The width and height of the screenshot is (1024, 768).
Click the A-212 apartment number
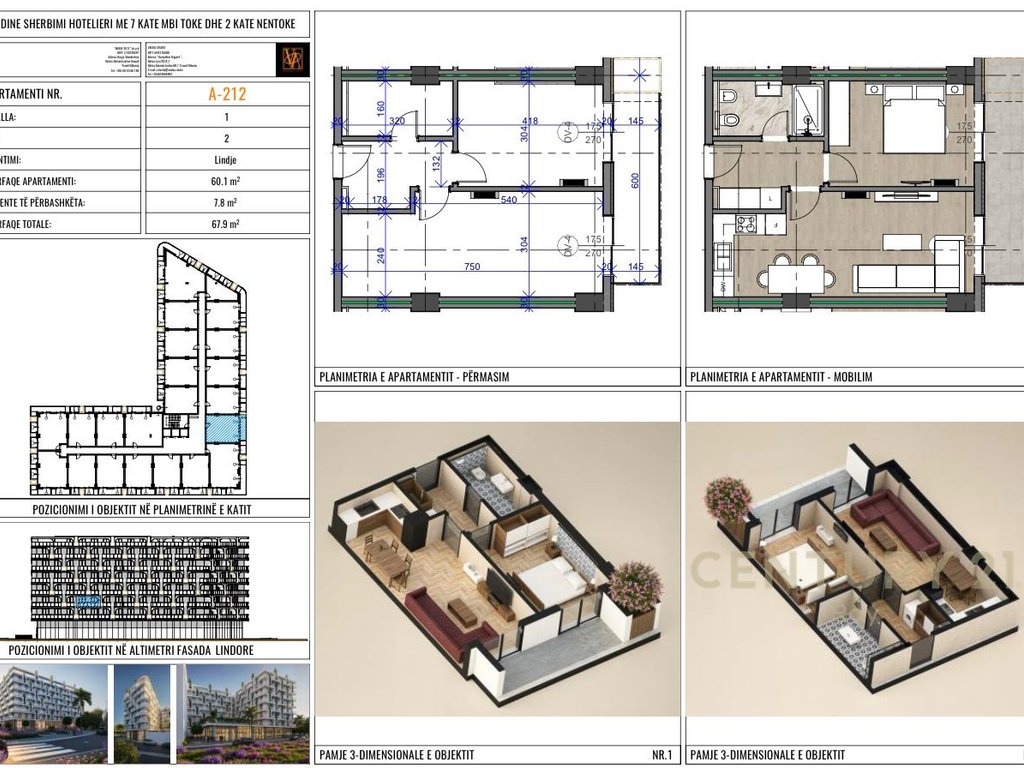227,95
